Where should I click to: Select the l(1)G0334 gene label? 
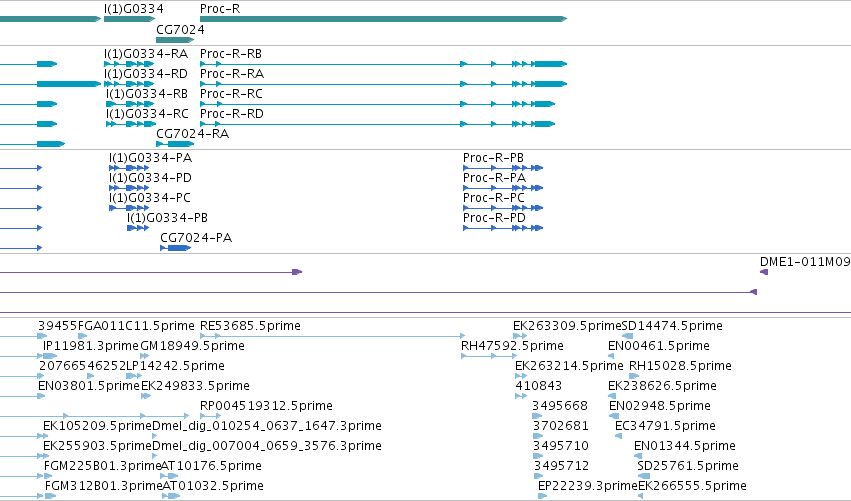134,9
